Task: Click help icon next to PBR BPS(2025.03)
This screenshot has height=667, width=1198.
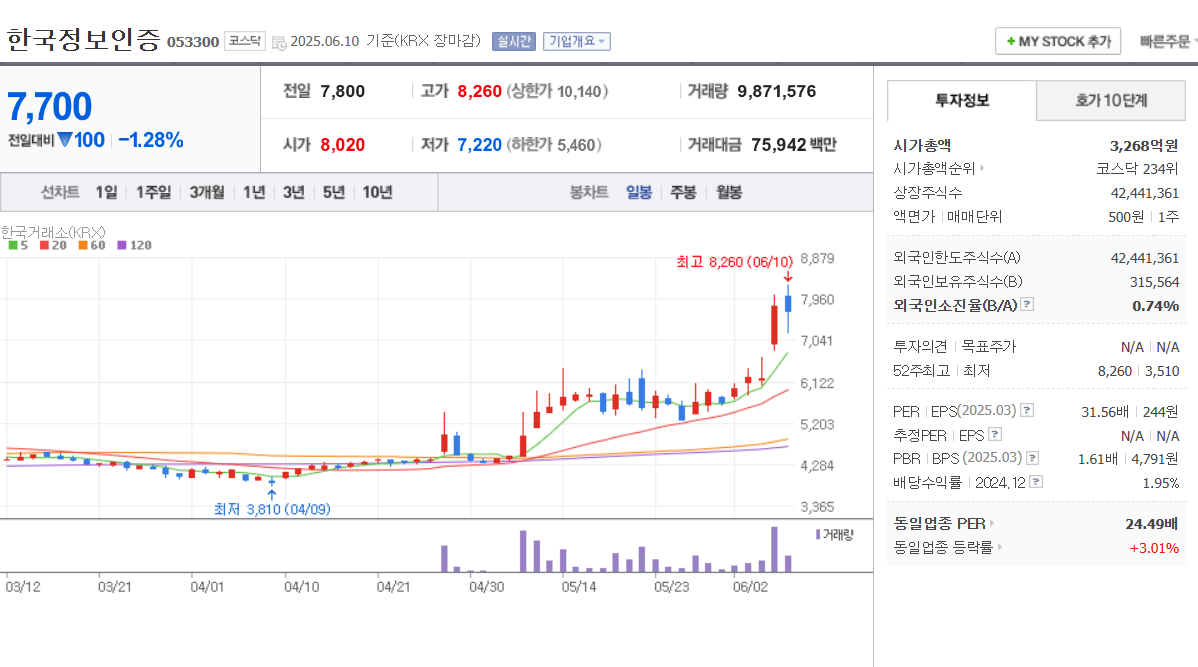Action: [1032, 458]
